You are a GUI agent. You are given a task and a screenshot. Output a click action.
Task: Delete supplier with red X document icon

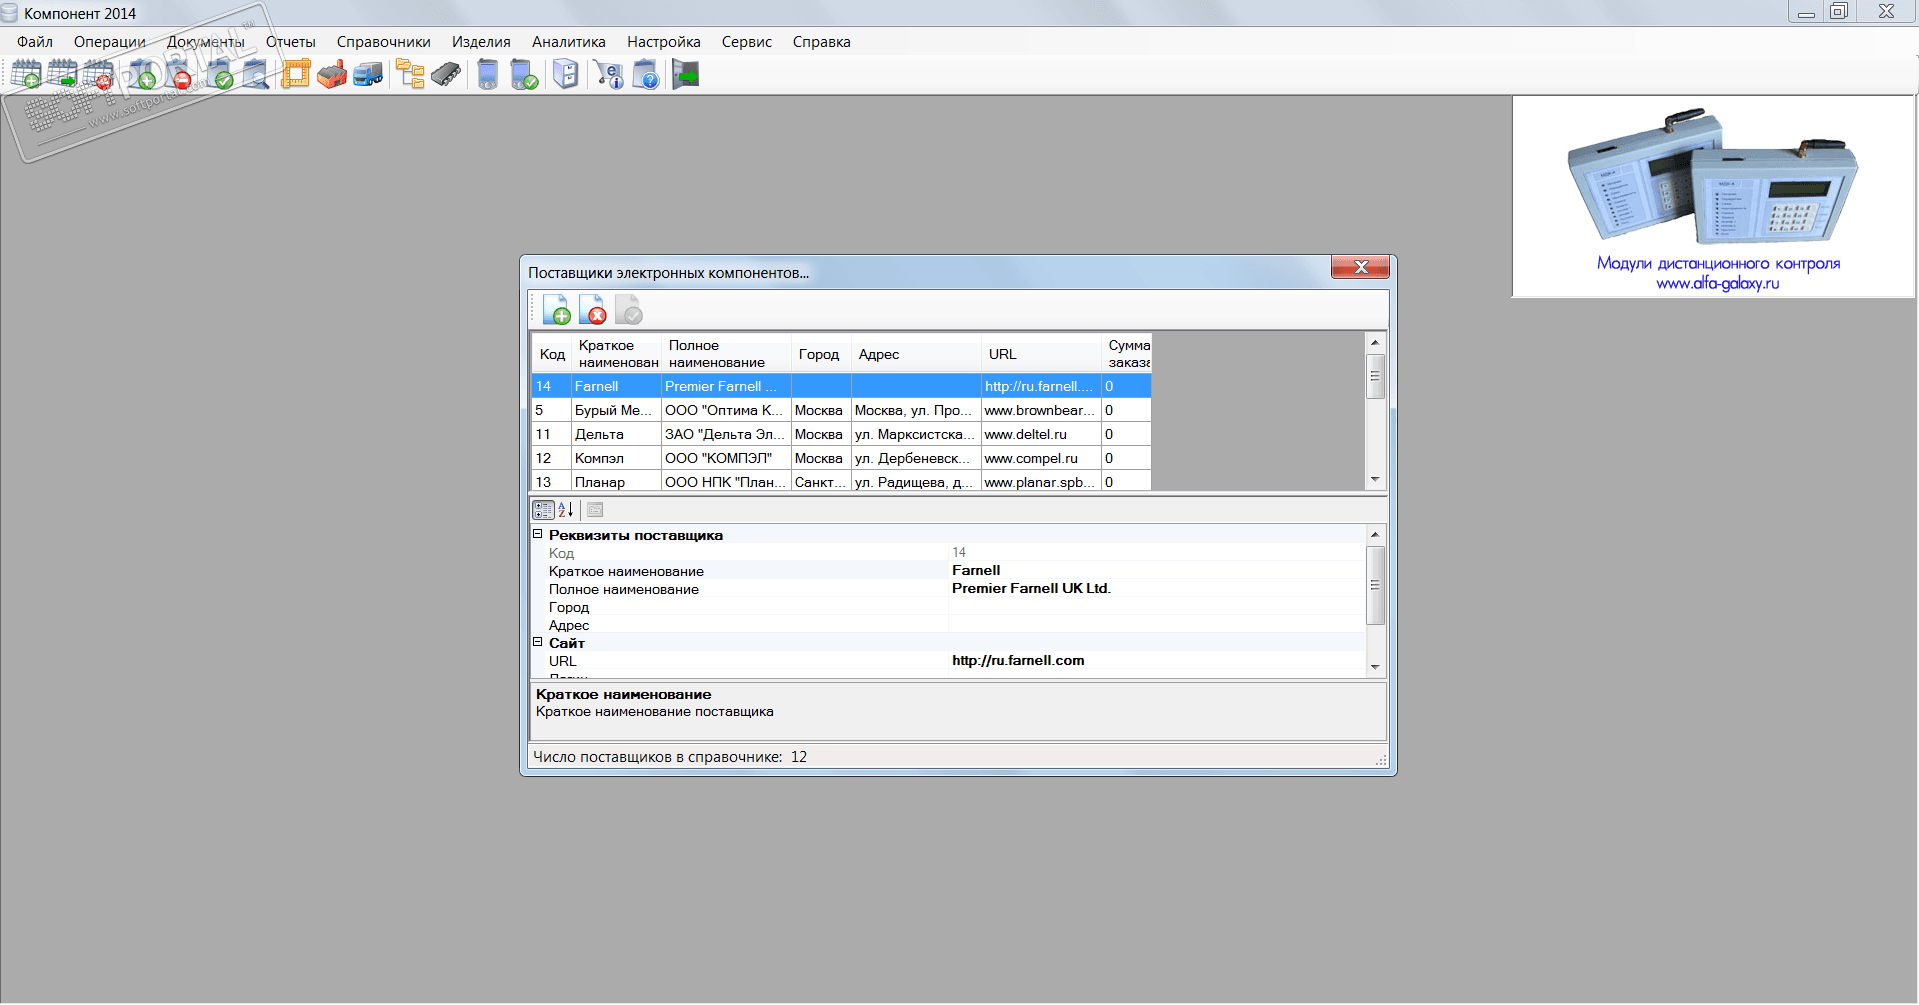(x=593, y=310)
